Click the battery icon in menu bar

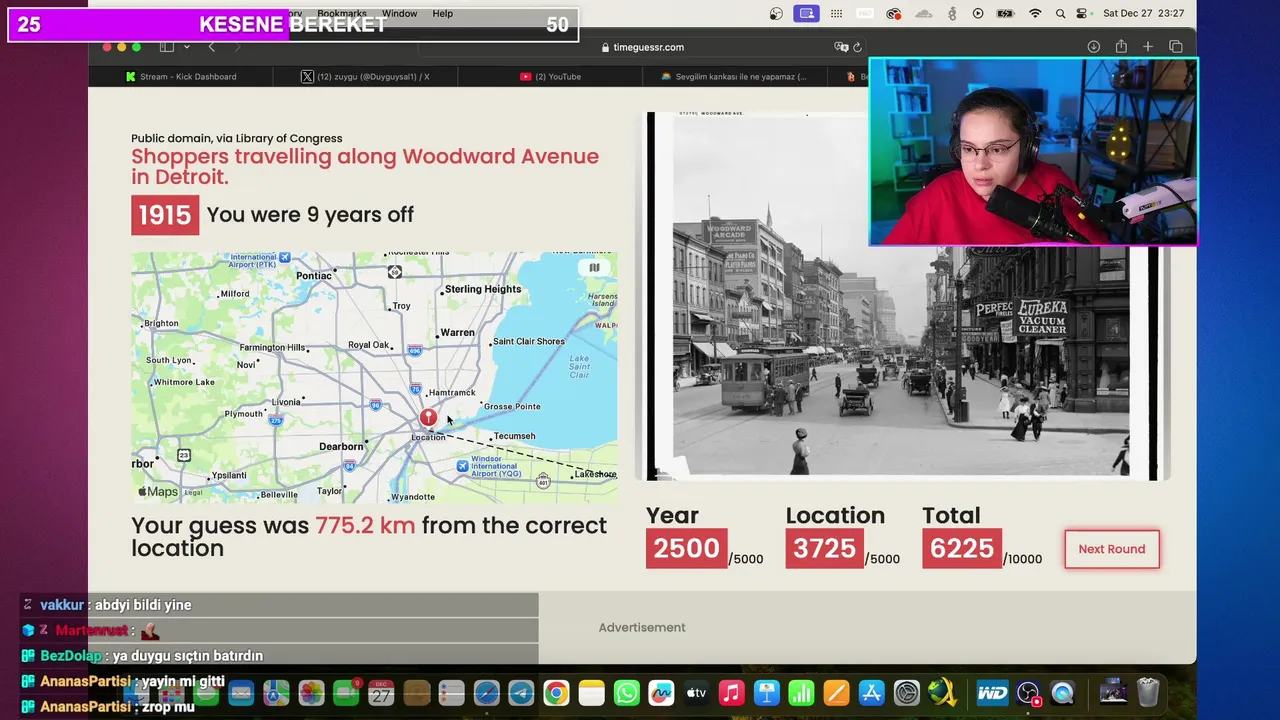[x=1006, y=14]
